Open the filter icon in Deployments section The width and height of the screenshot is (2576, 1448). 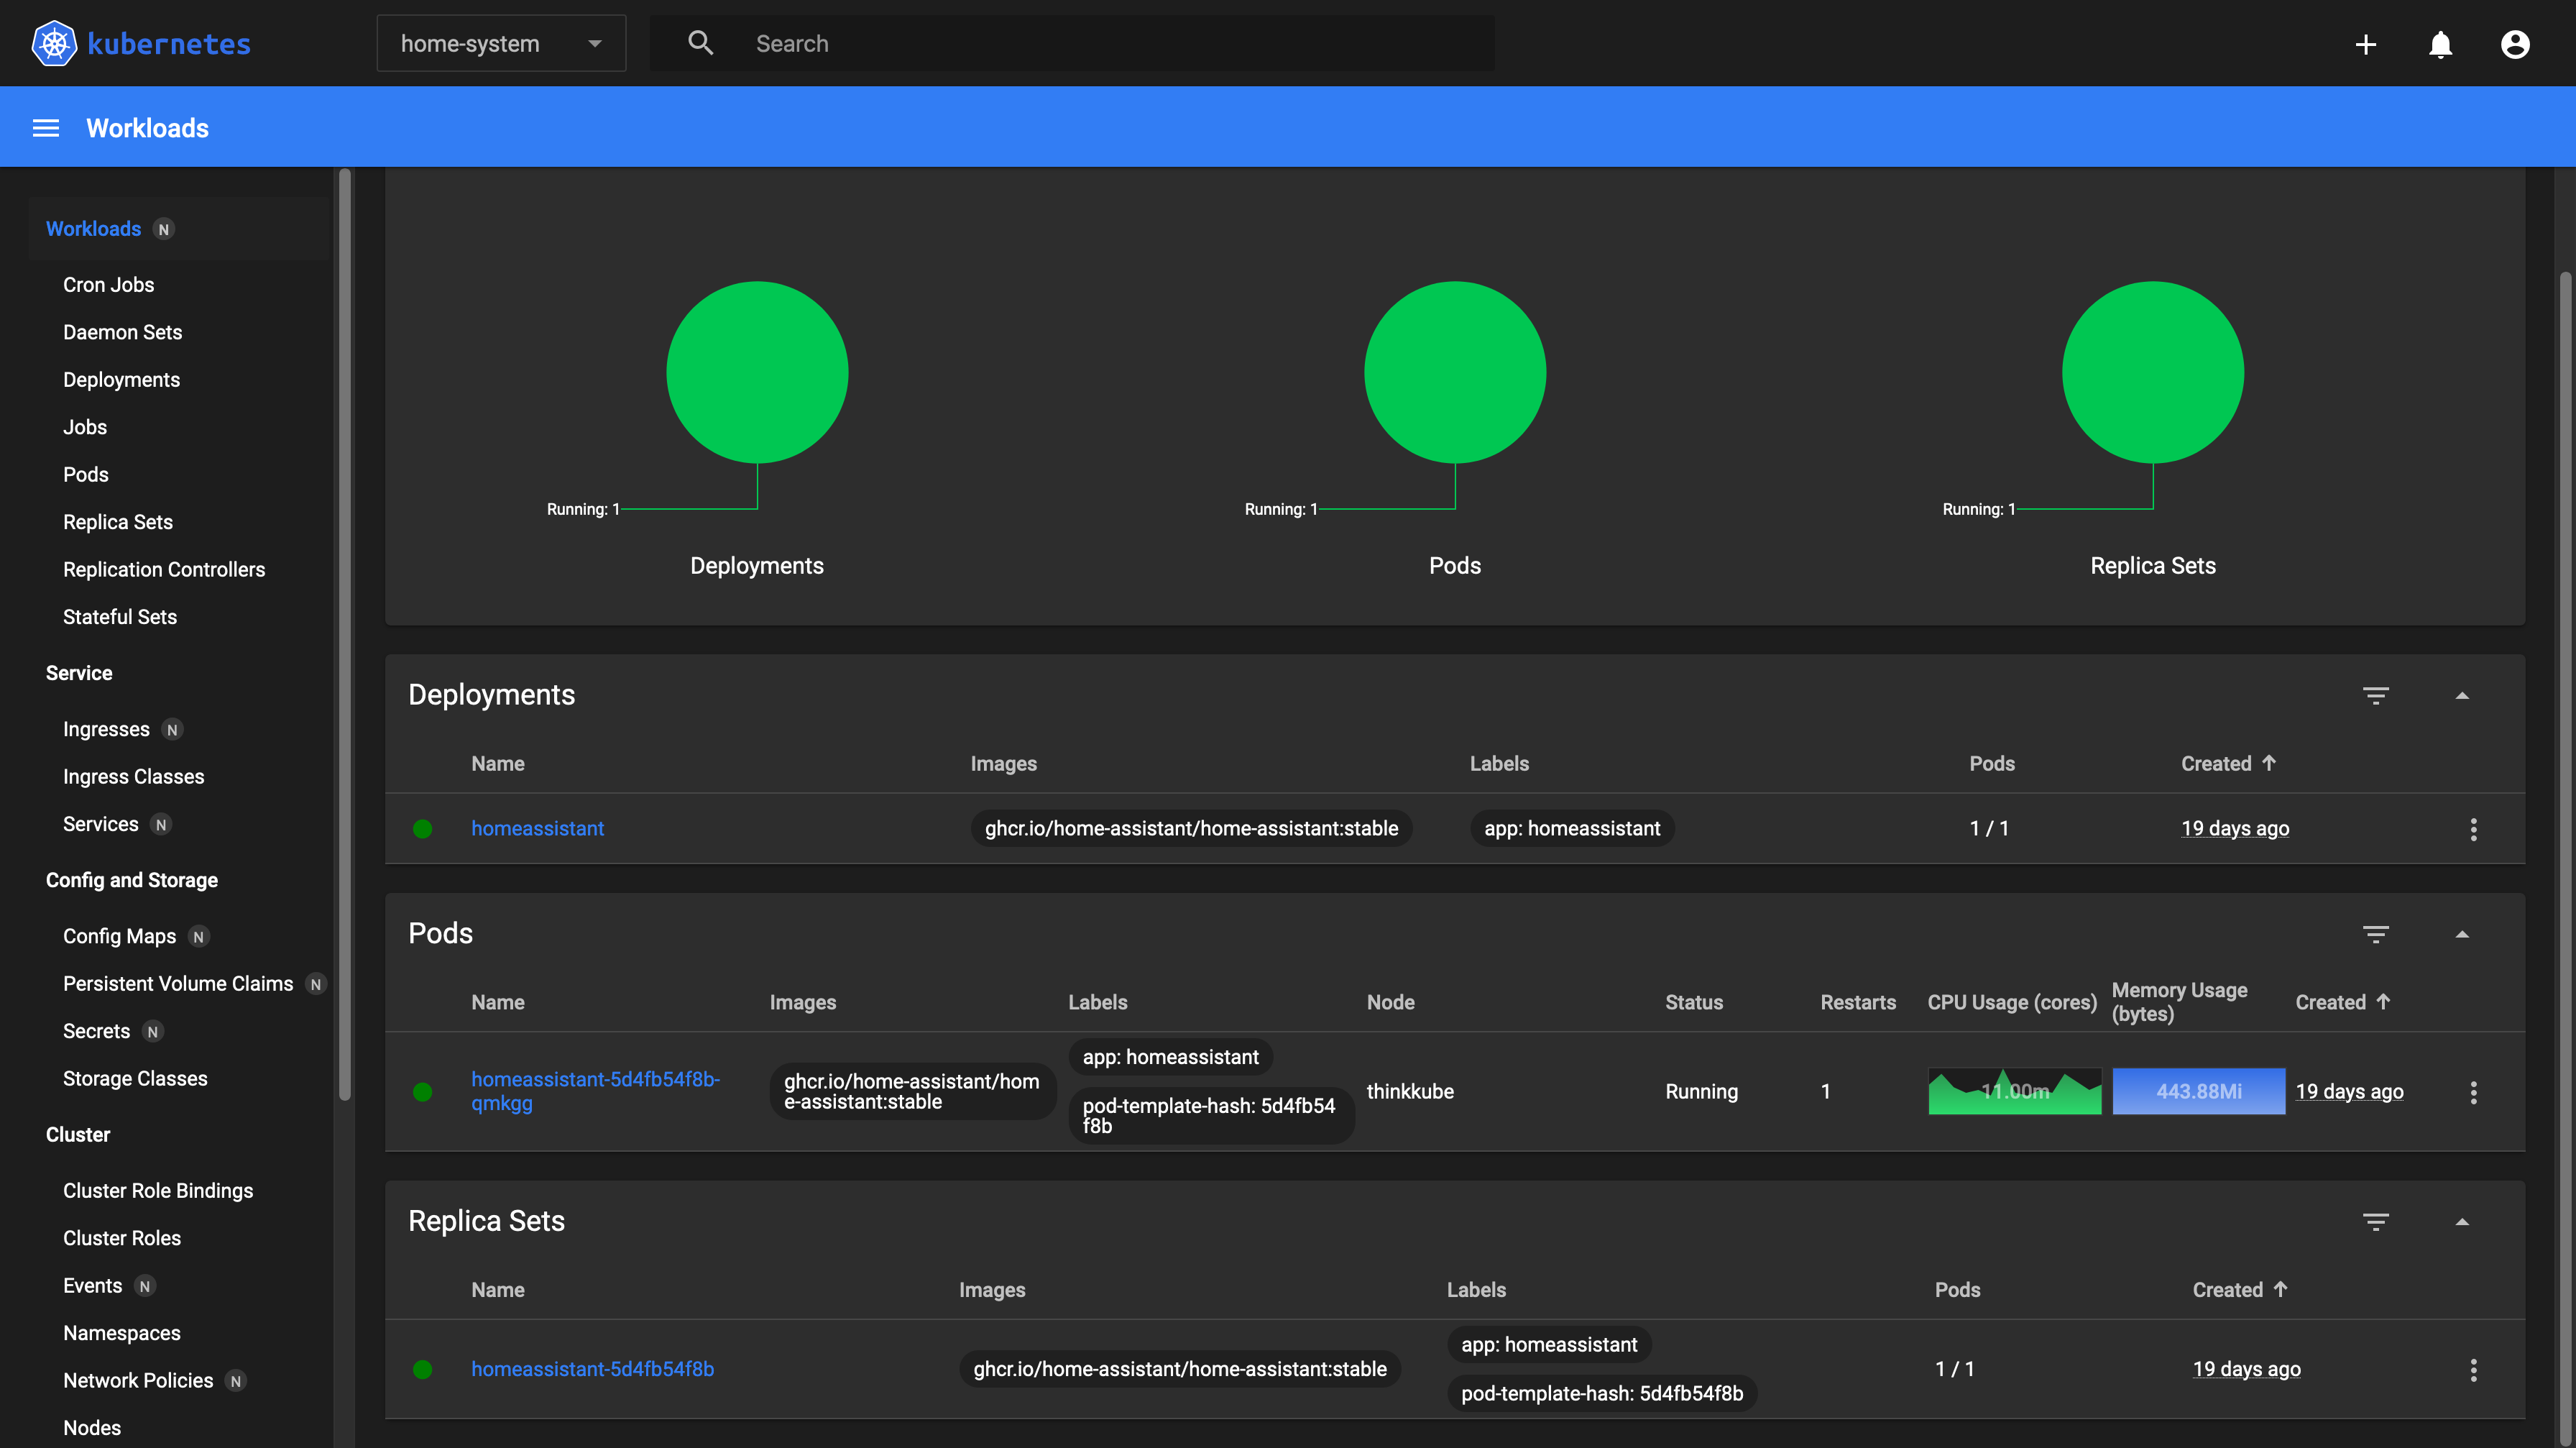(x=2377, y=695)
